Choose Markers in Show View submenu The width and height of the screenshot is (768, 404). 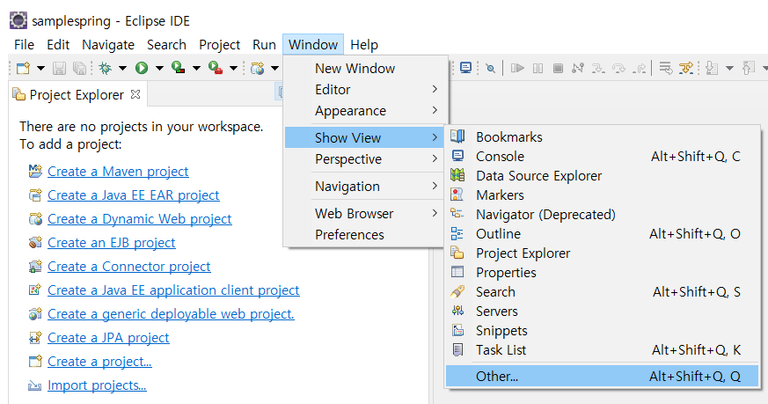pos(602,195)
